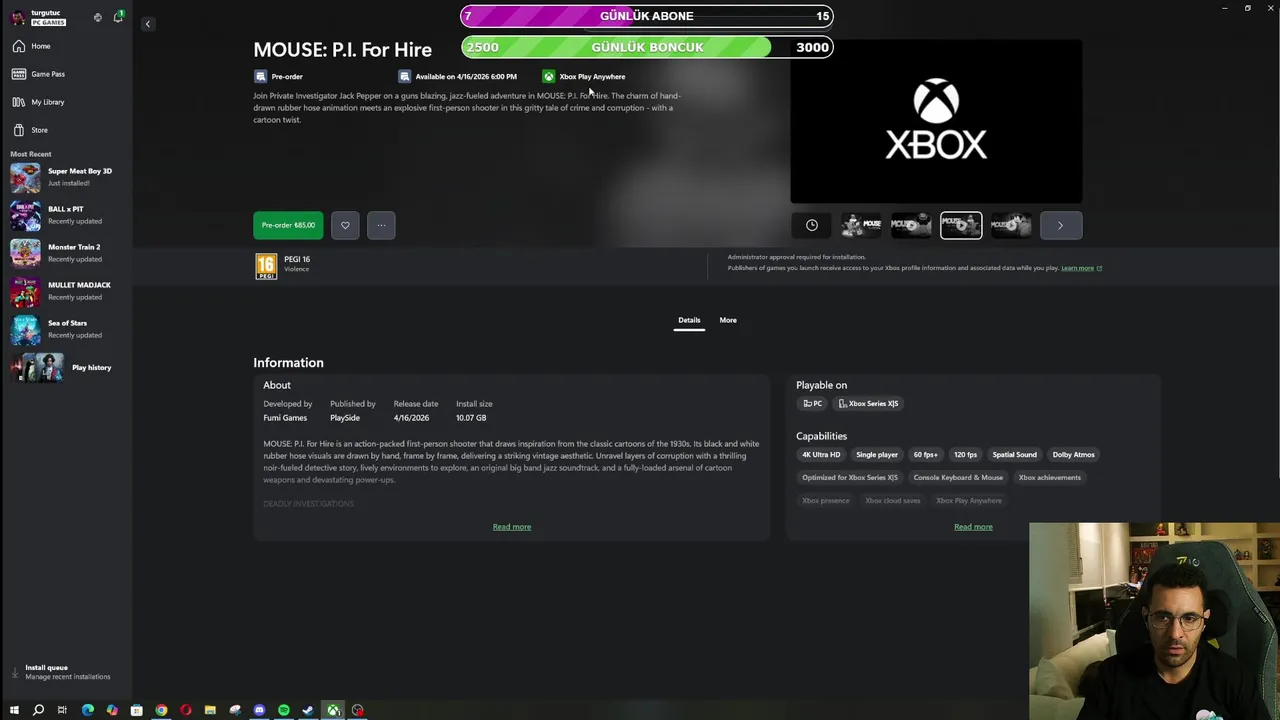Screen dimensions: 1280x720
Task: Select the first MOUSE screenshot thumbnail
Action: click(861, 225)
